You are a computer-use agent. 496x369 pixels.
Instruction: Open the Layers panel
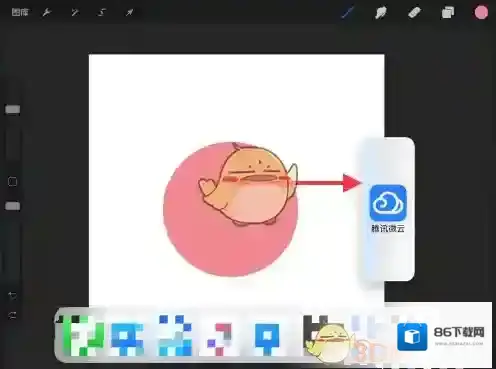pos(448,13)
